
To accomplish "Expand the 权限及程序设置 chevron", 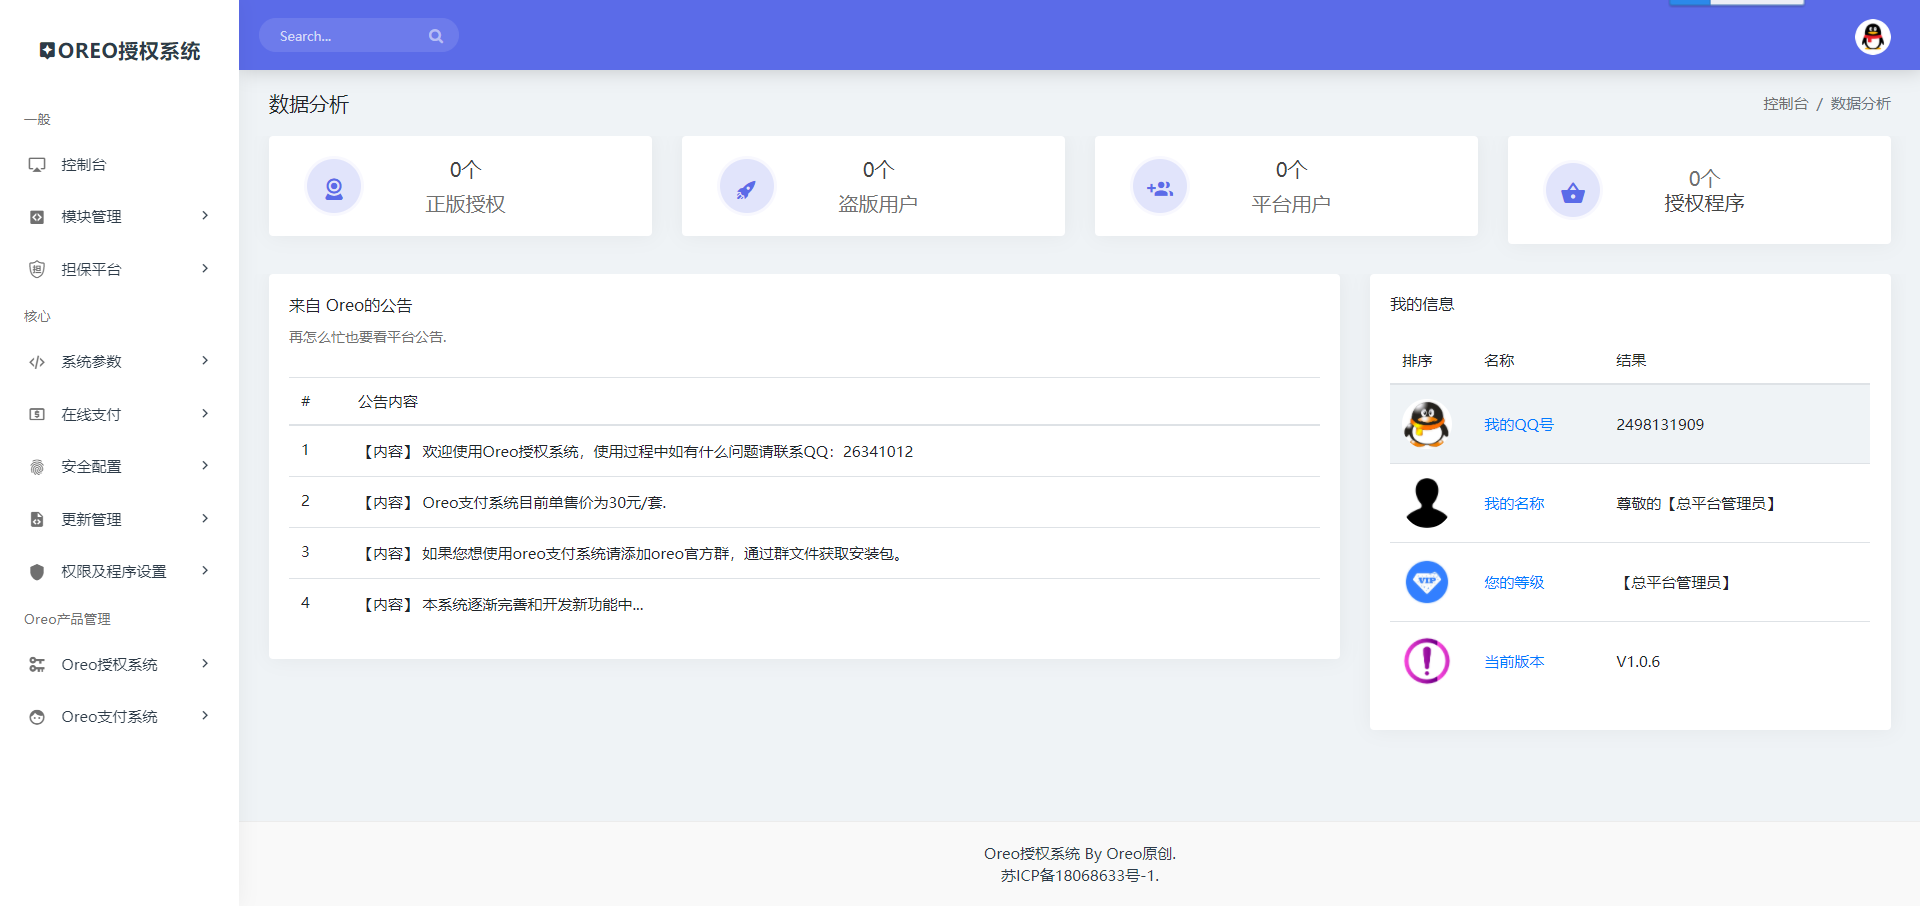I will click(205, 571).
